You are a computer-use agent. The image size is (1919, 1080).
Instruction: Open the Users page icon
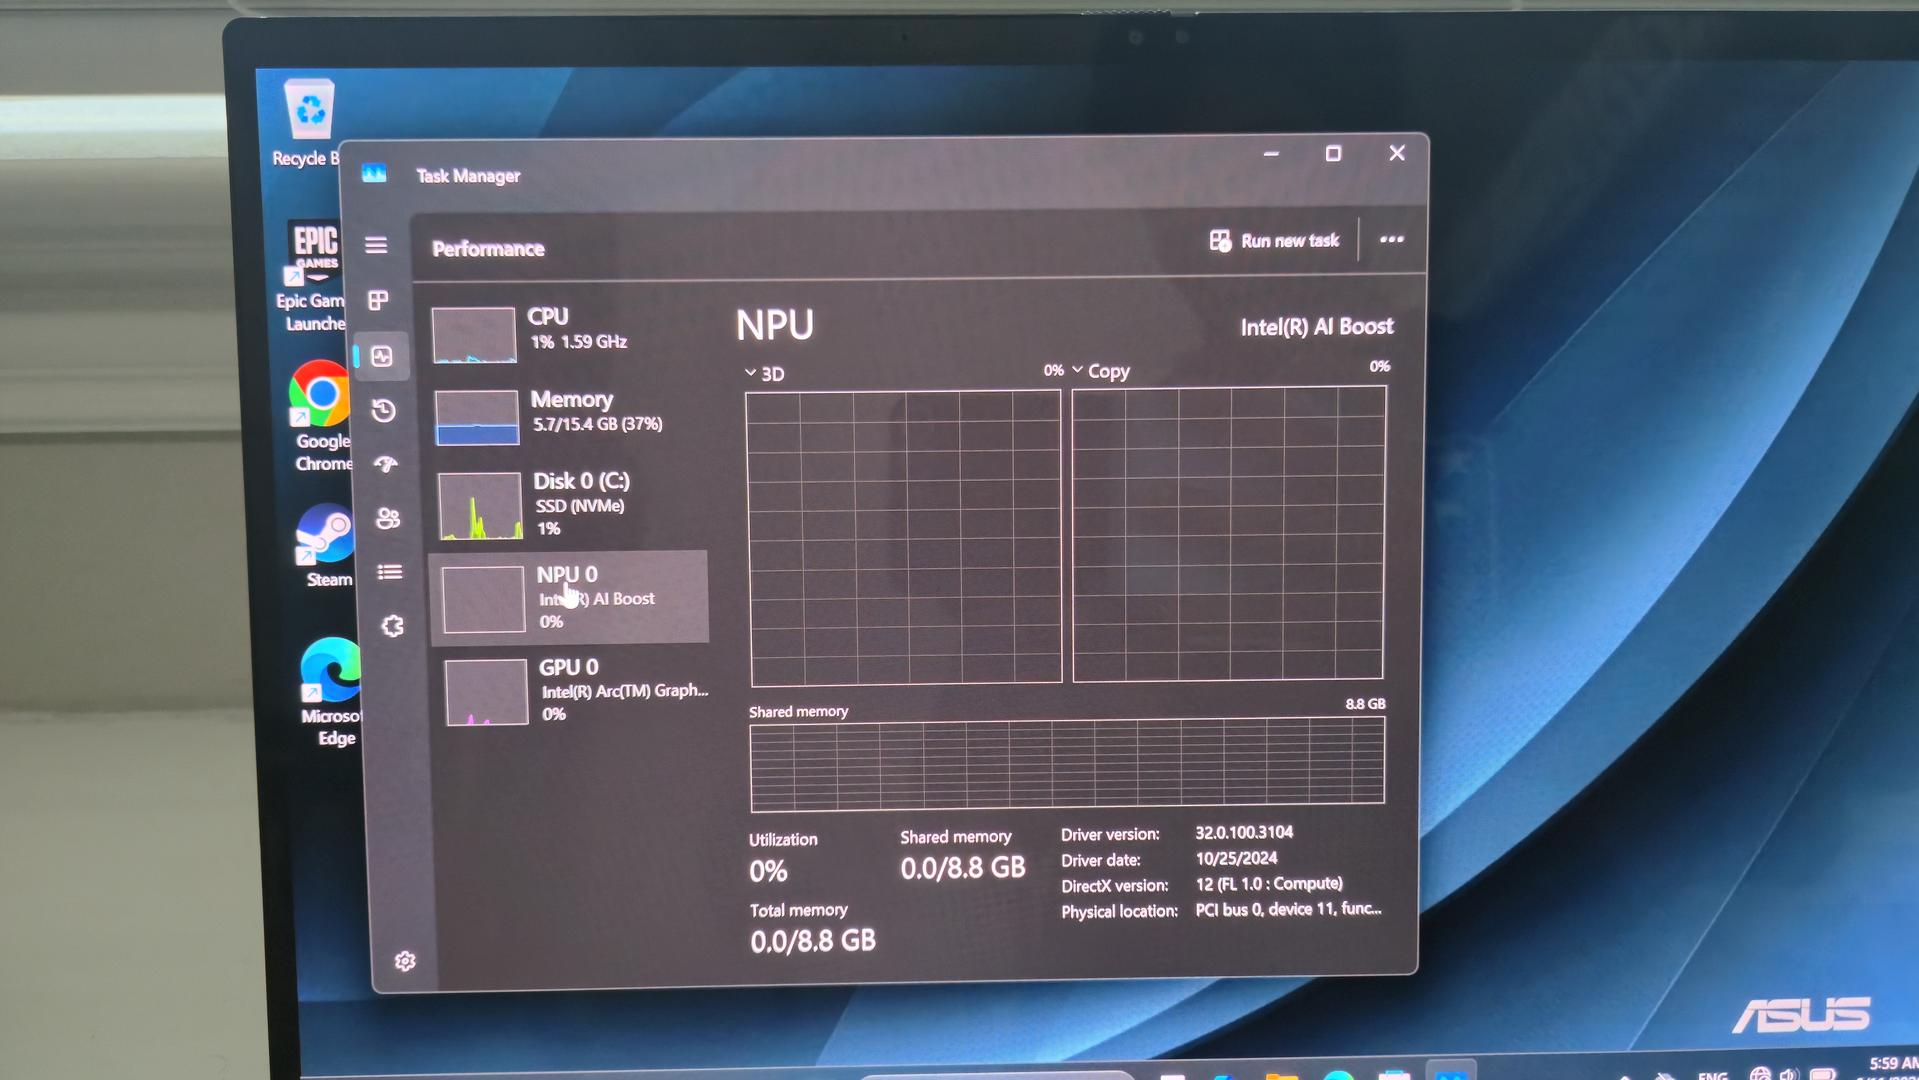[388, 518]
